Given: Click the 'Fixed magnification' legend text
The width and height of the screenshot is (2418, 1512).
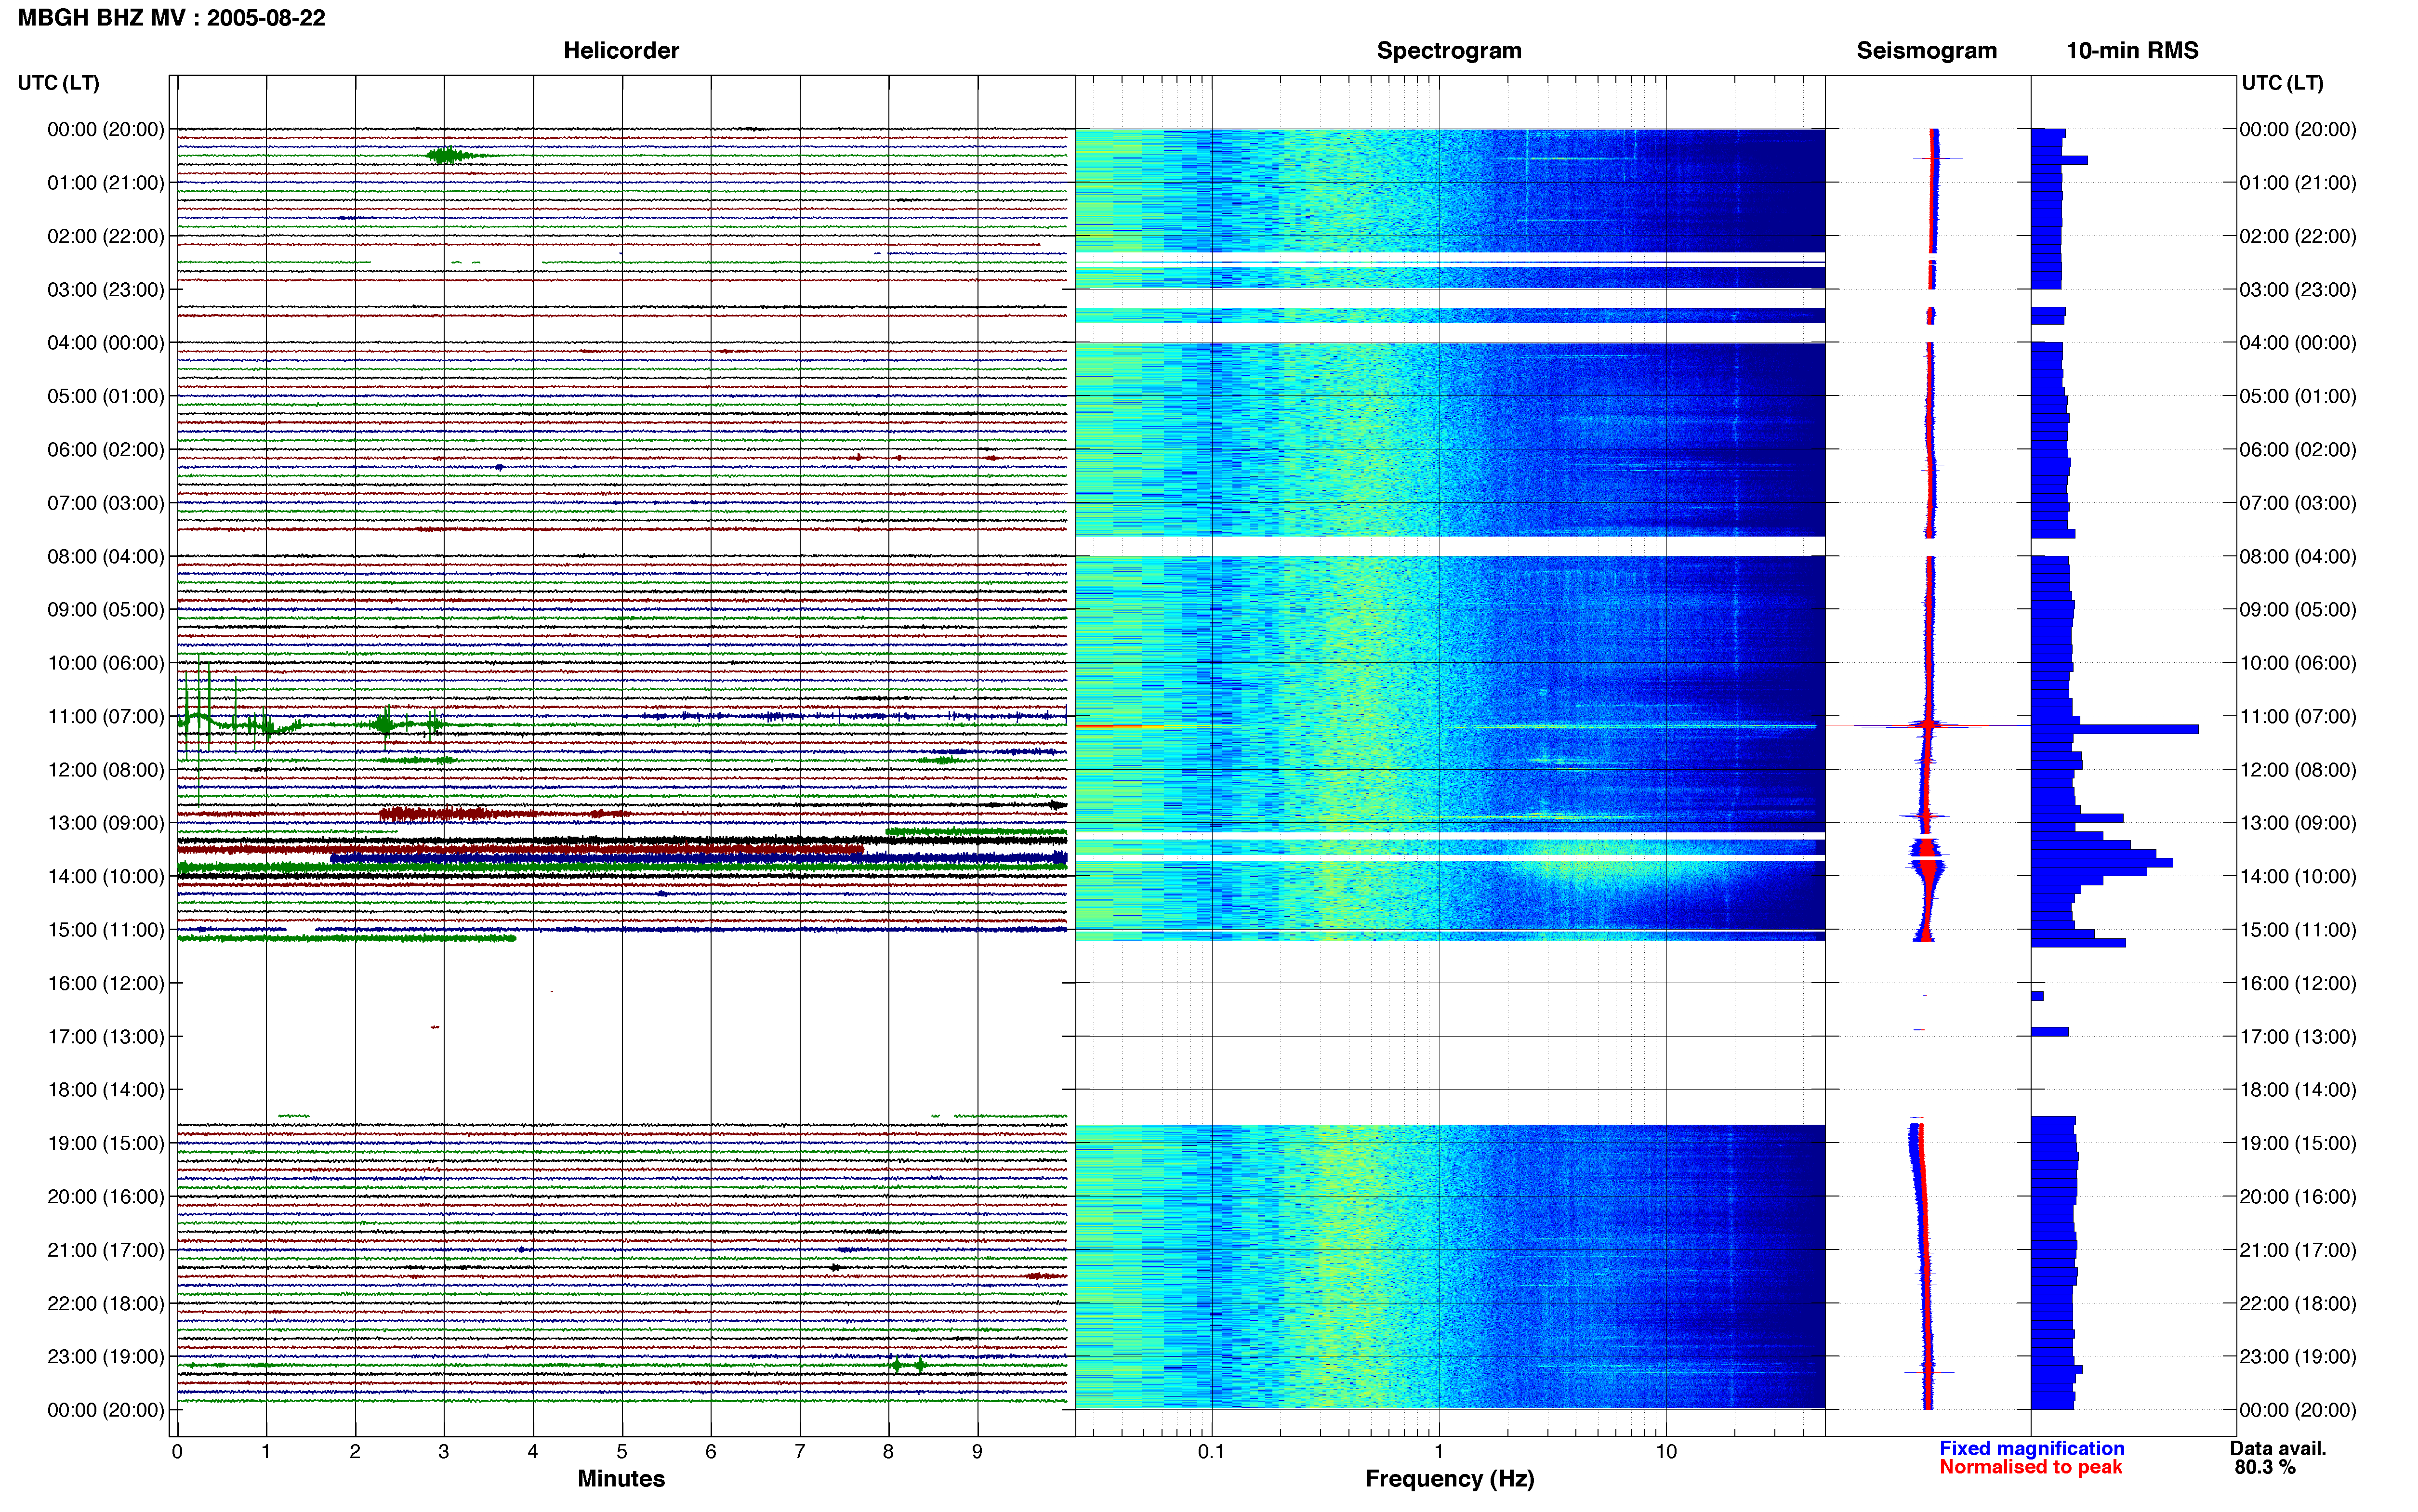Looking at the screenshot, I should (x=2031, y=1448).
